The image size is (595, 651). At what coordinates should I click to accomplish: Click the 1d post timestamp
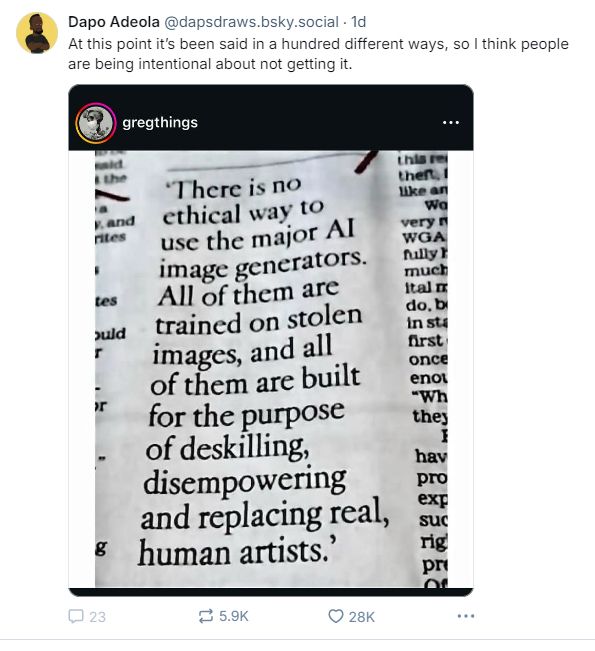point(358,22)
